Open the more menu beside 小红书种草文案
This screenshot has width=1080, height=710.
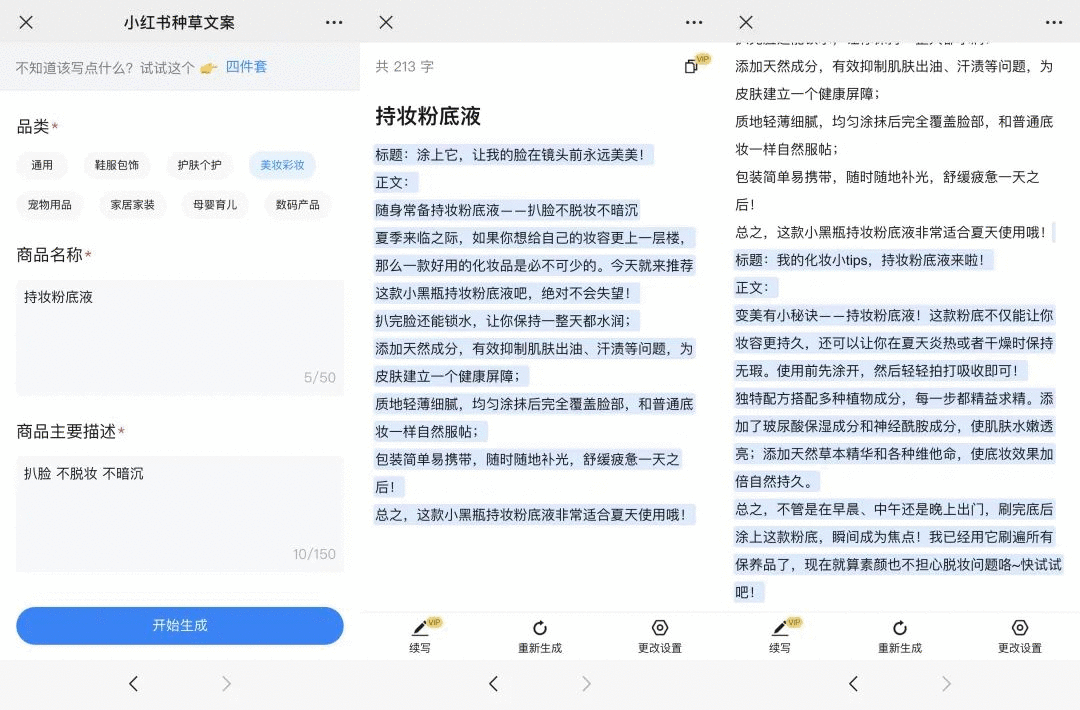pyautogui.click(x=334, y=23)
